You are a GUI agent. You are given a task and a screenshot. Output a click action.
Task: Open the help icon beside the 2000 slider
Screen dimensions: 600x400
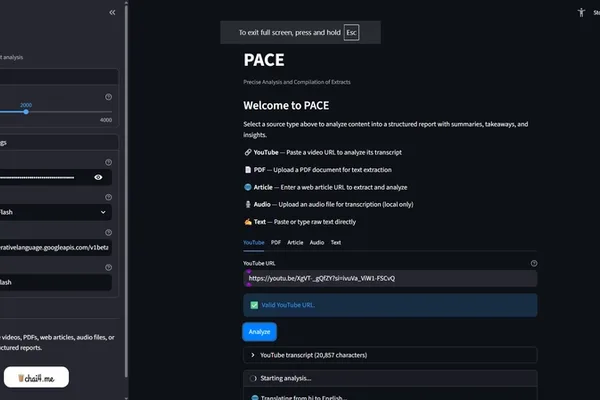[109, 97]
